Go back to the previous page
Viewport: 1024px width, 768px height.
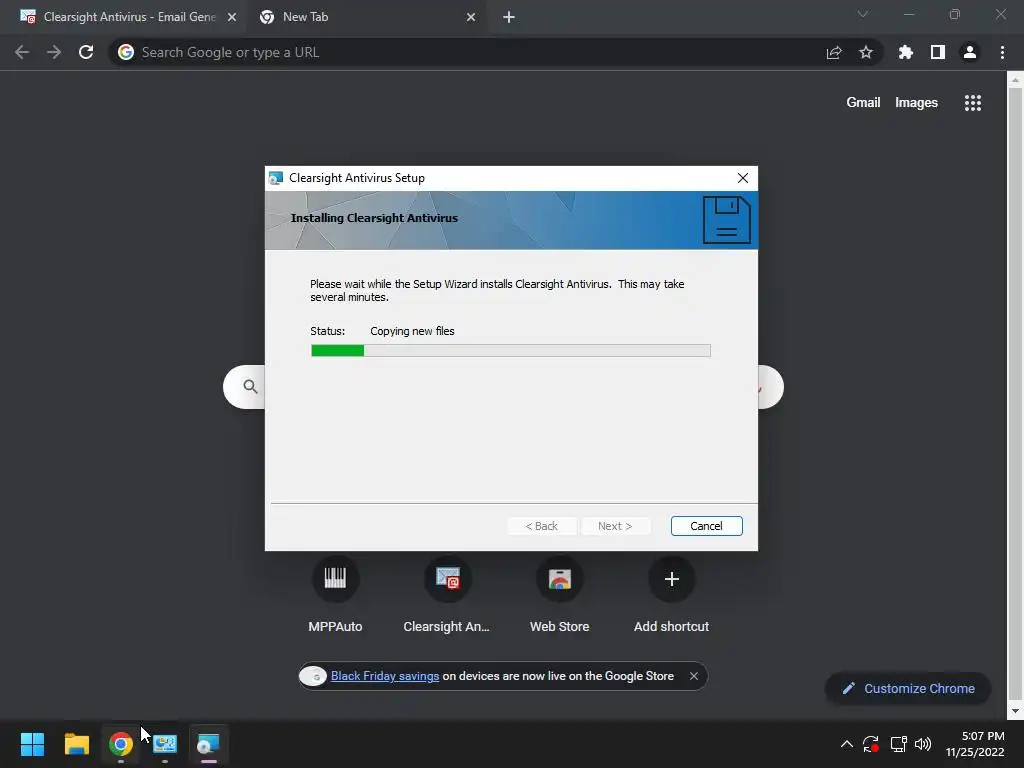22,52
